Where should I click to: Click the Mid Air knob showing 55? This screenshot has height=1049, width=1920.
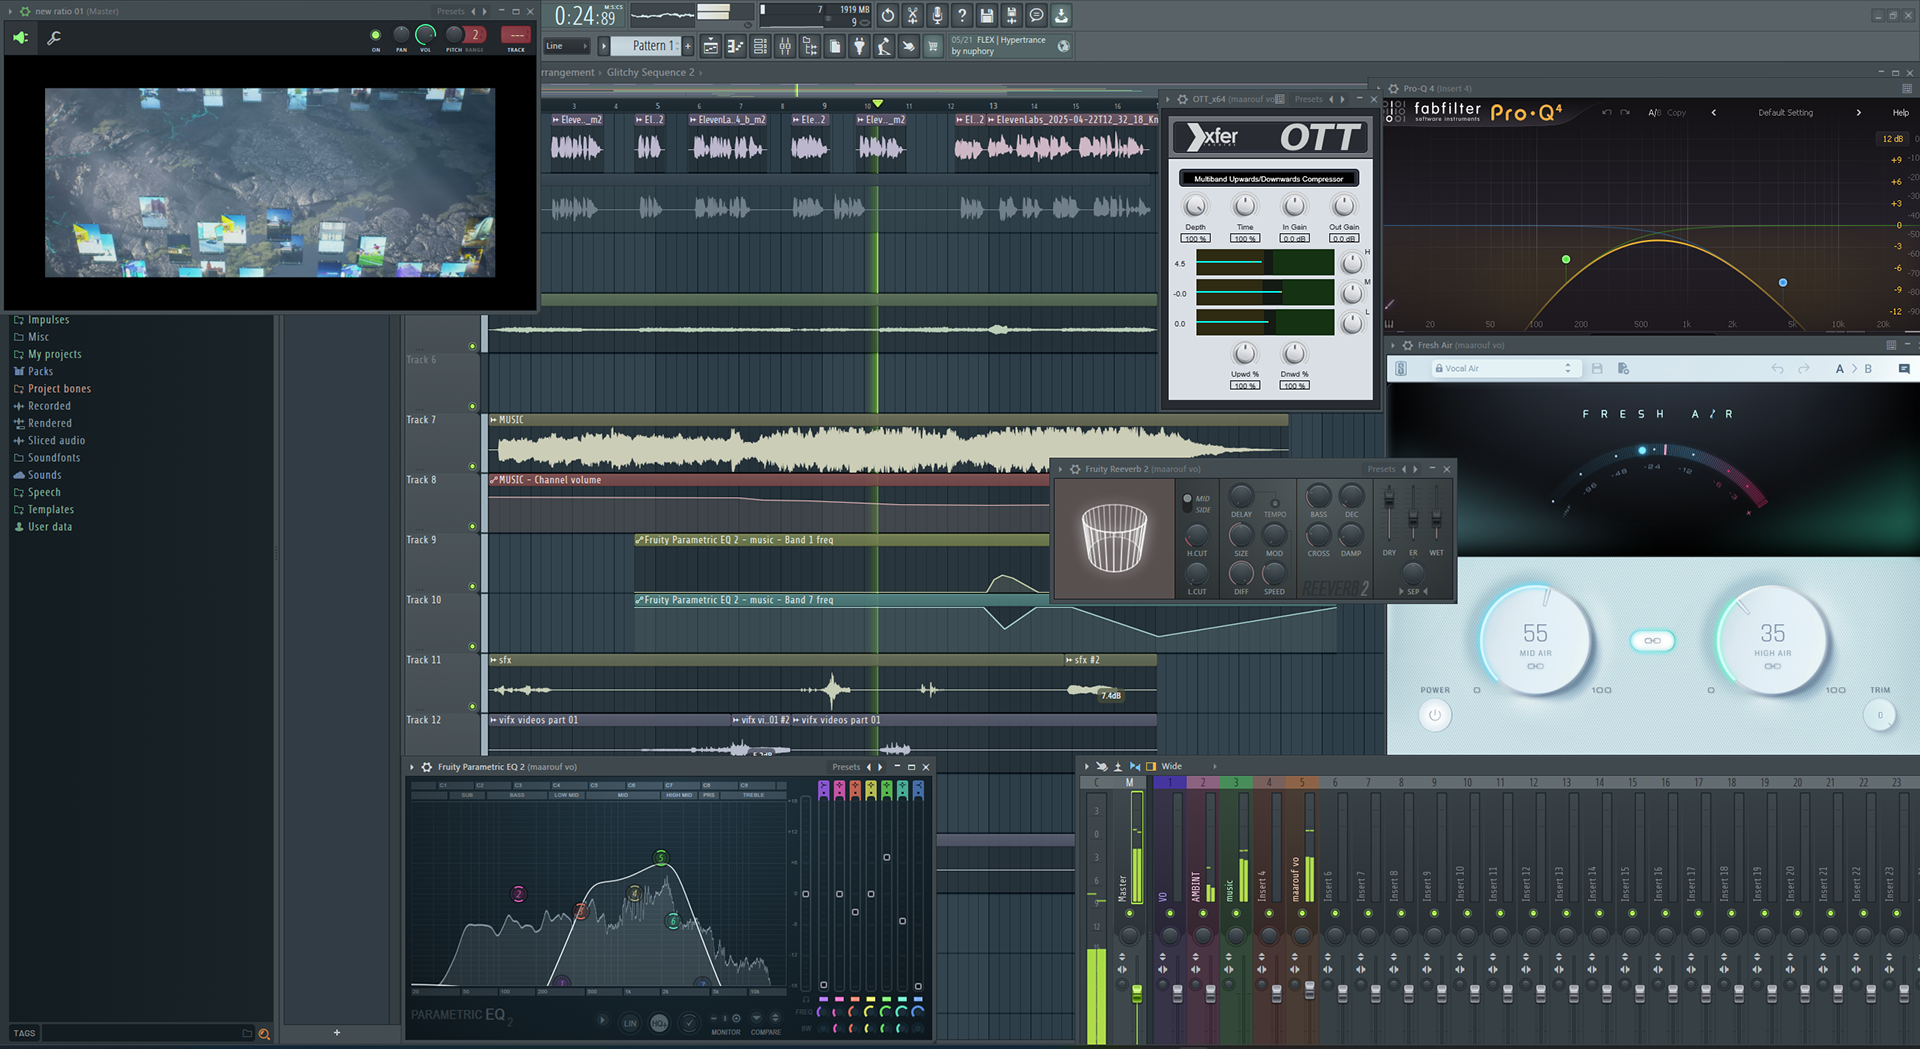(x=1535, y=640)
